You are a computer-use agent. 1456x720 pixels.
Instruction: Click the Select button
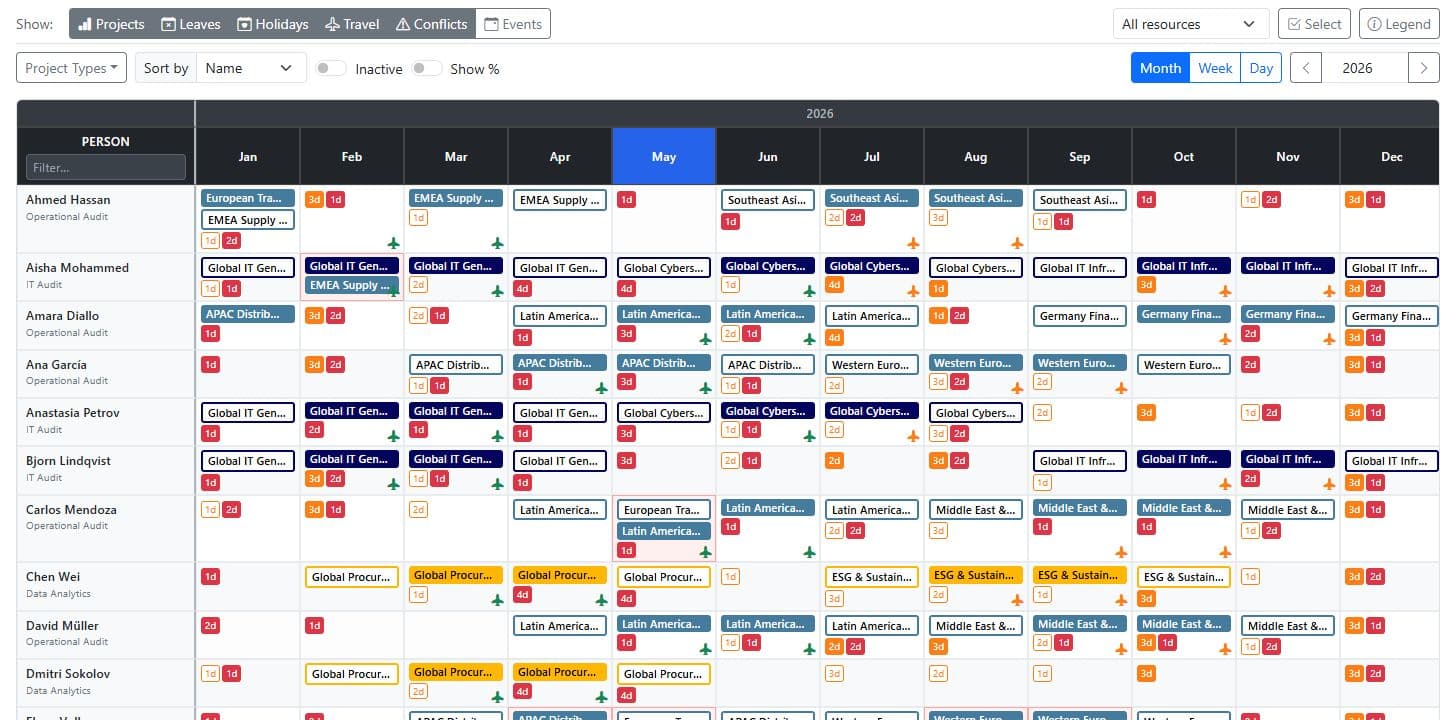(1314, 24)
